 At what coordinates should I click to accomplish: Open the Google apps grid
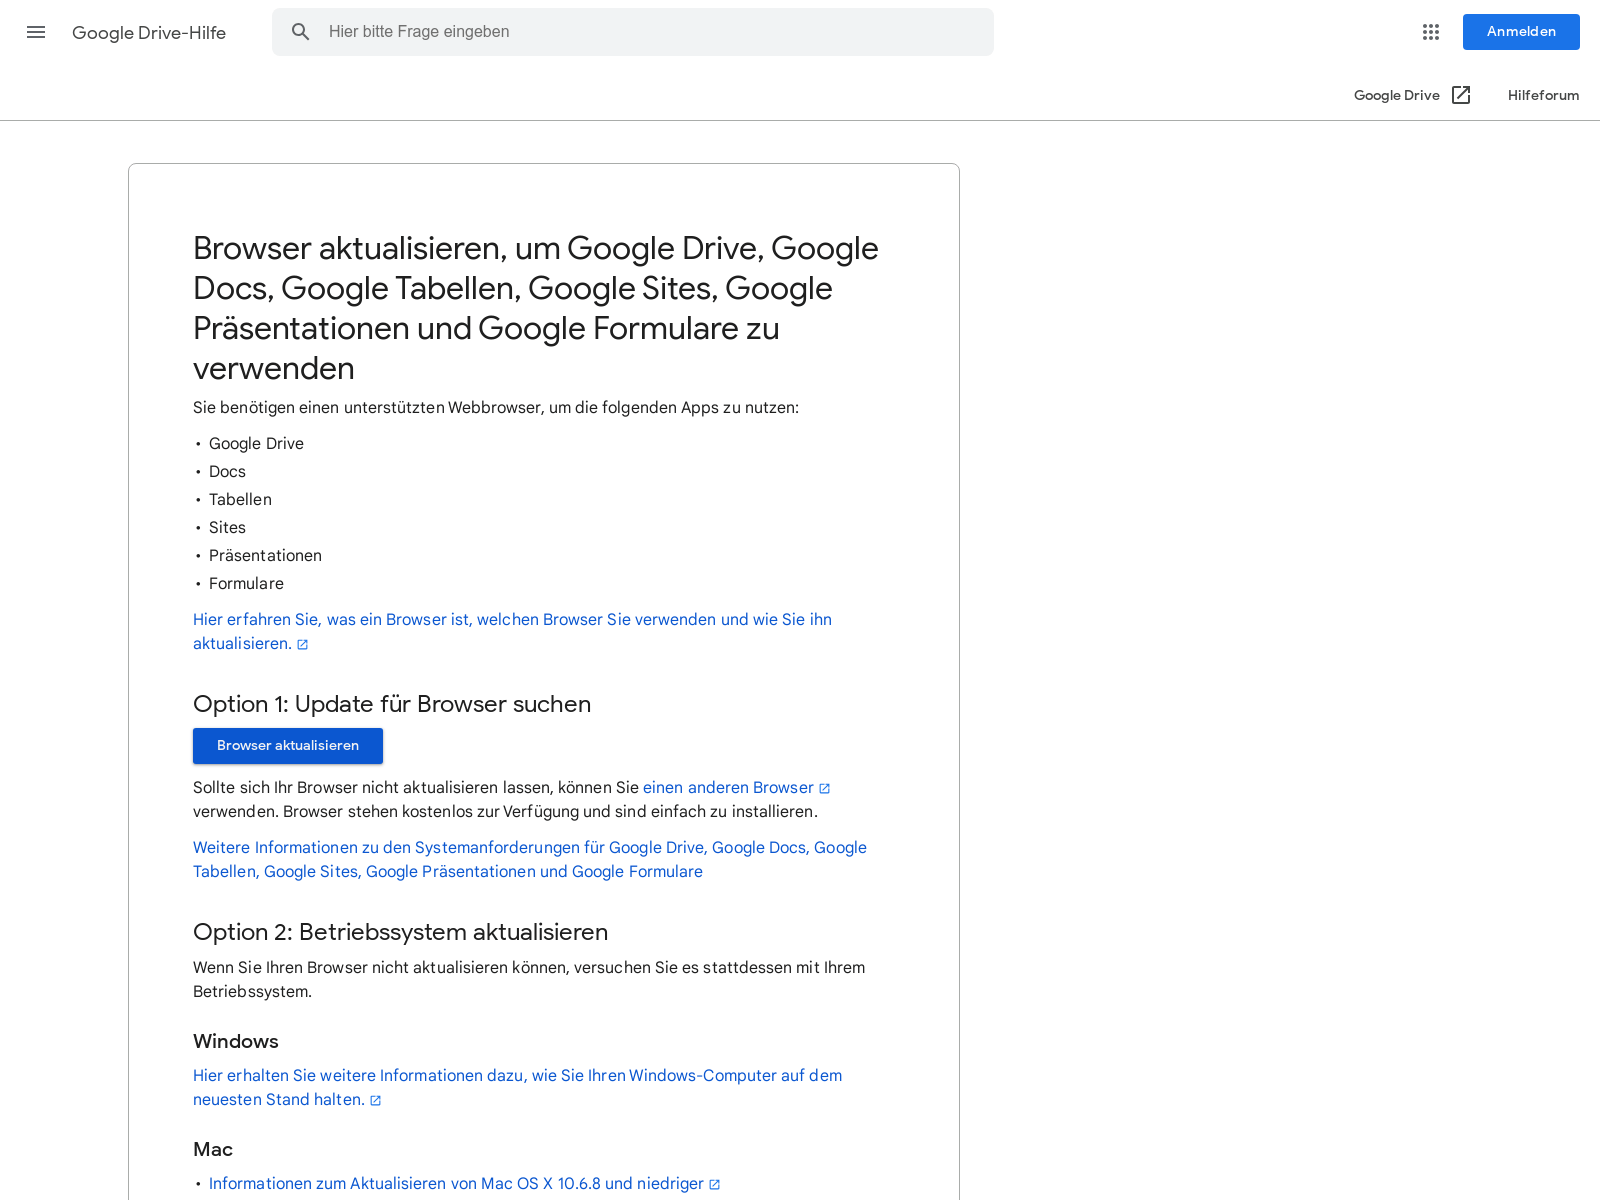click(1431, 32)
